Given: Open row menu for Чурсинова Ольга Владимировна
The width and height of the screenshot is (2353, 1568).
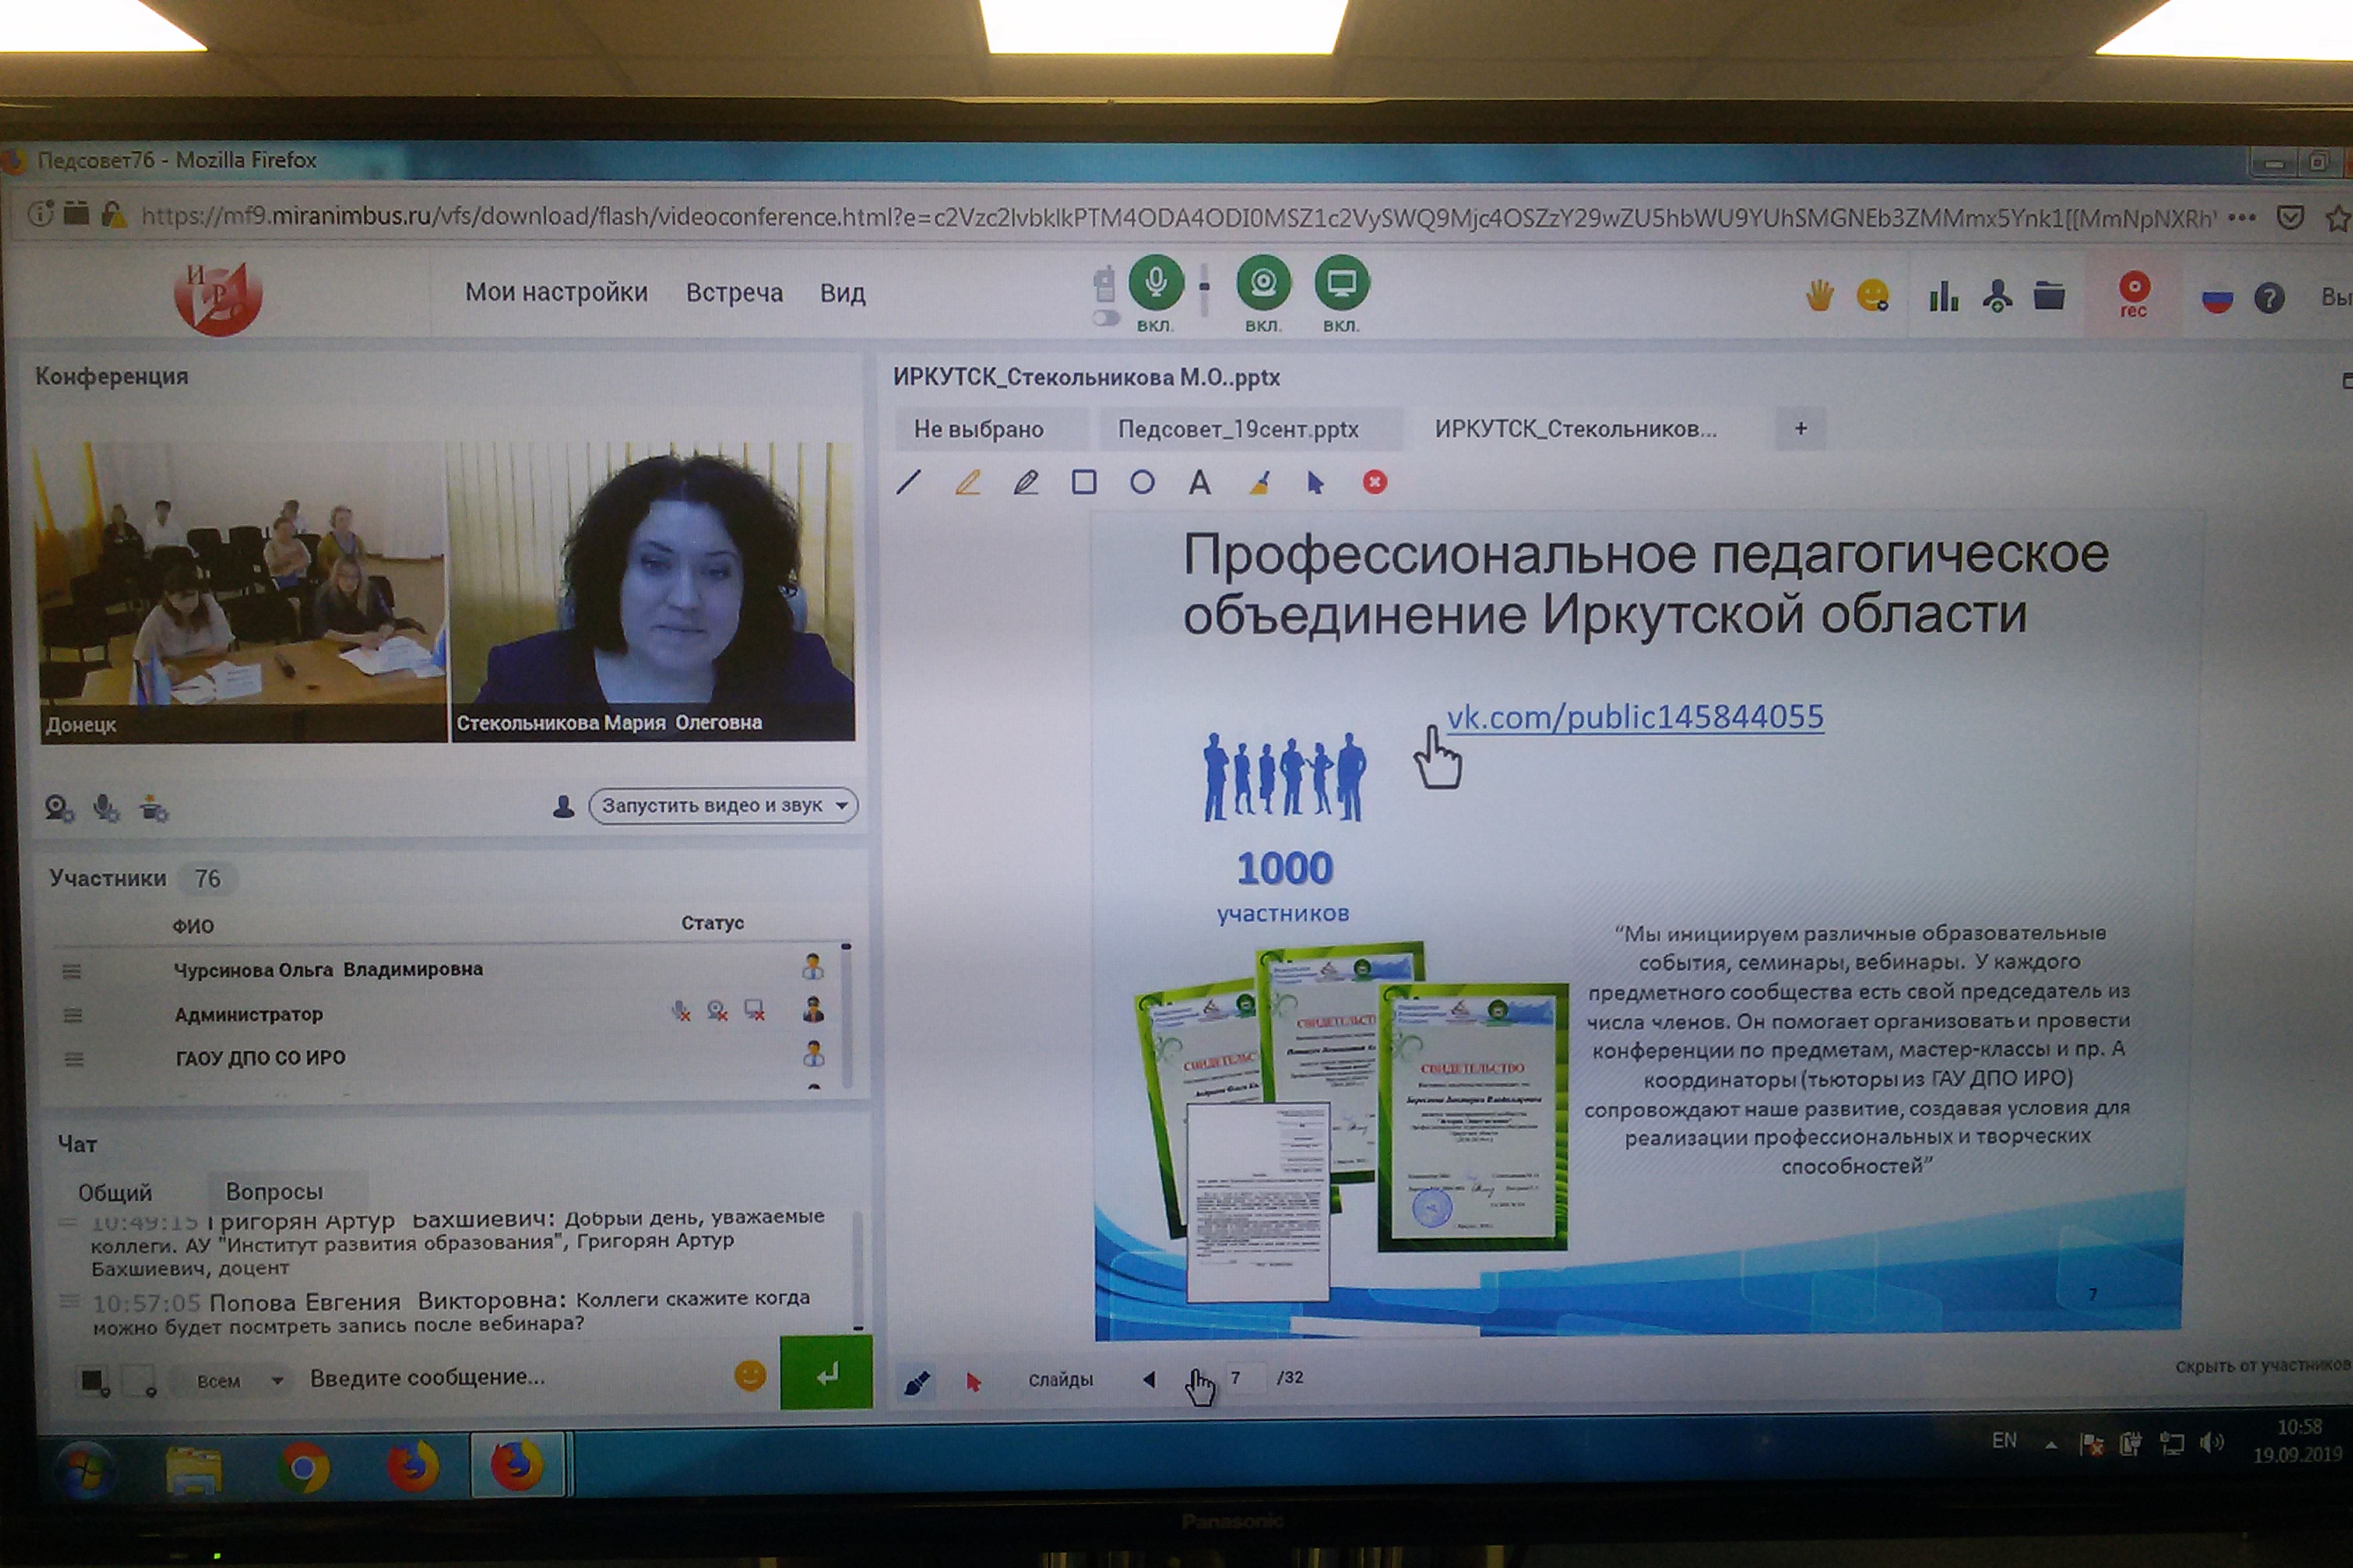Looking at the screenshot, I should point(72,971).
